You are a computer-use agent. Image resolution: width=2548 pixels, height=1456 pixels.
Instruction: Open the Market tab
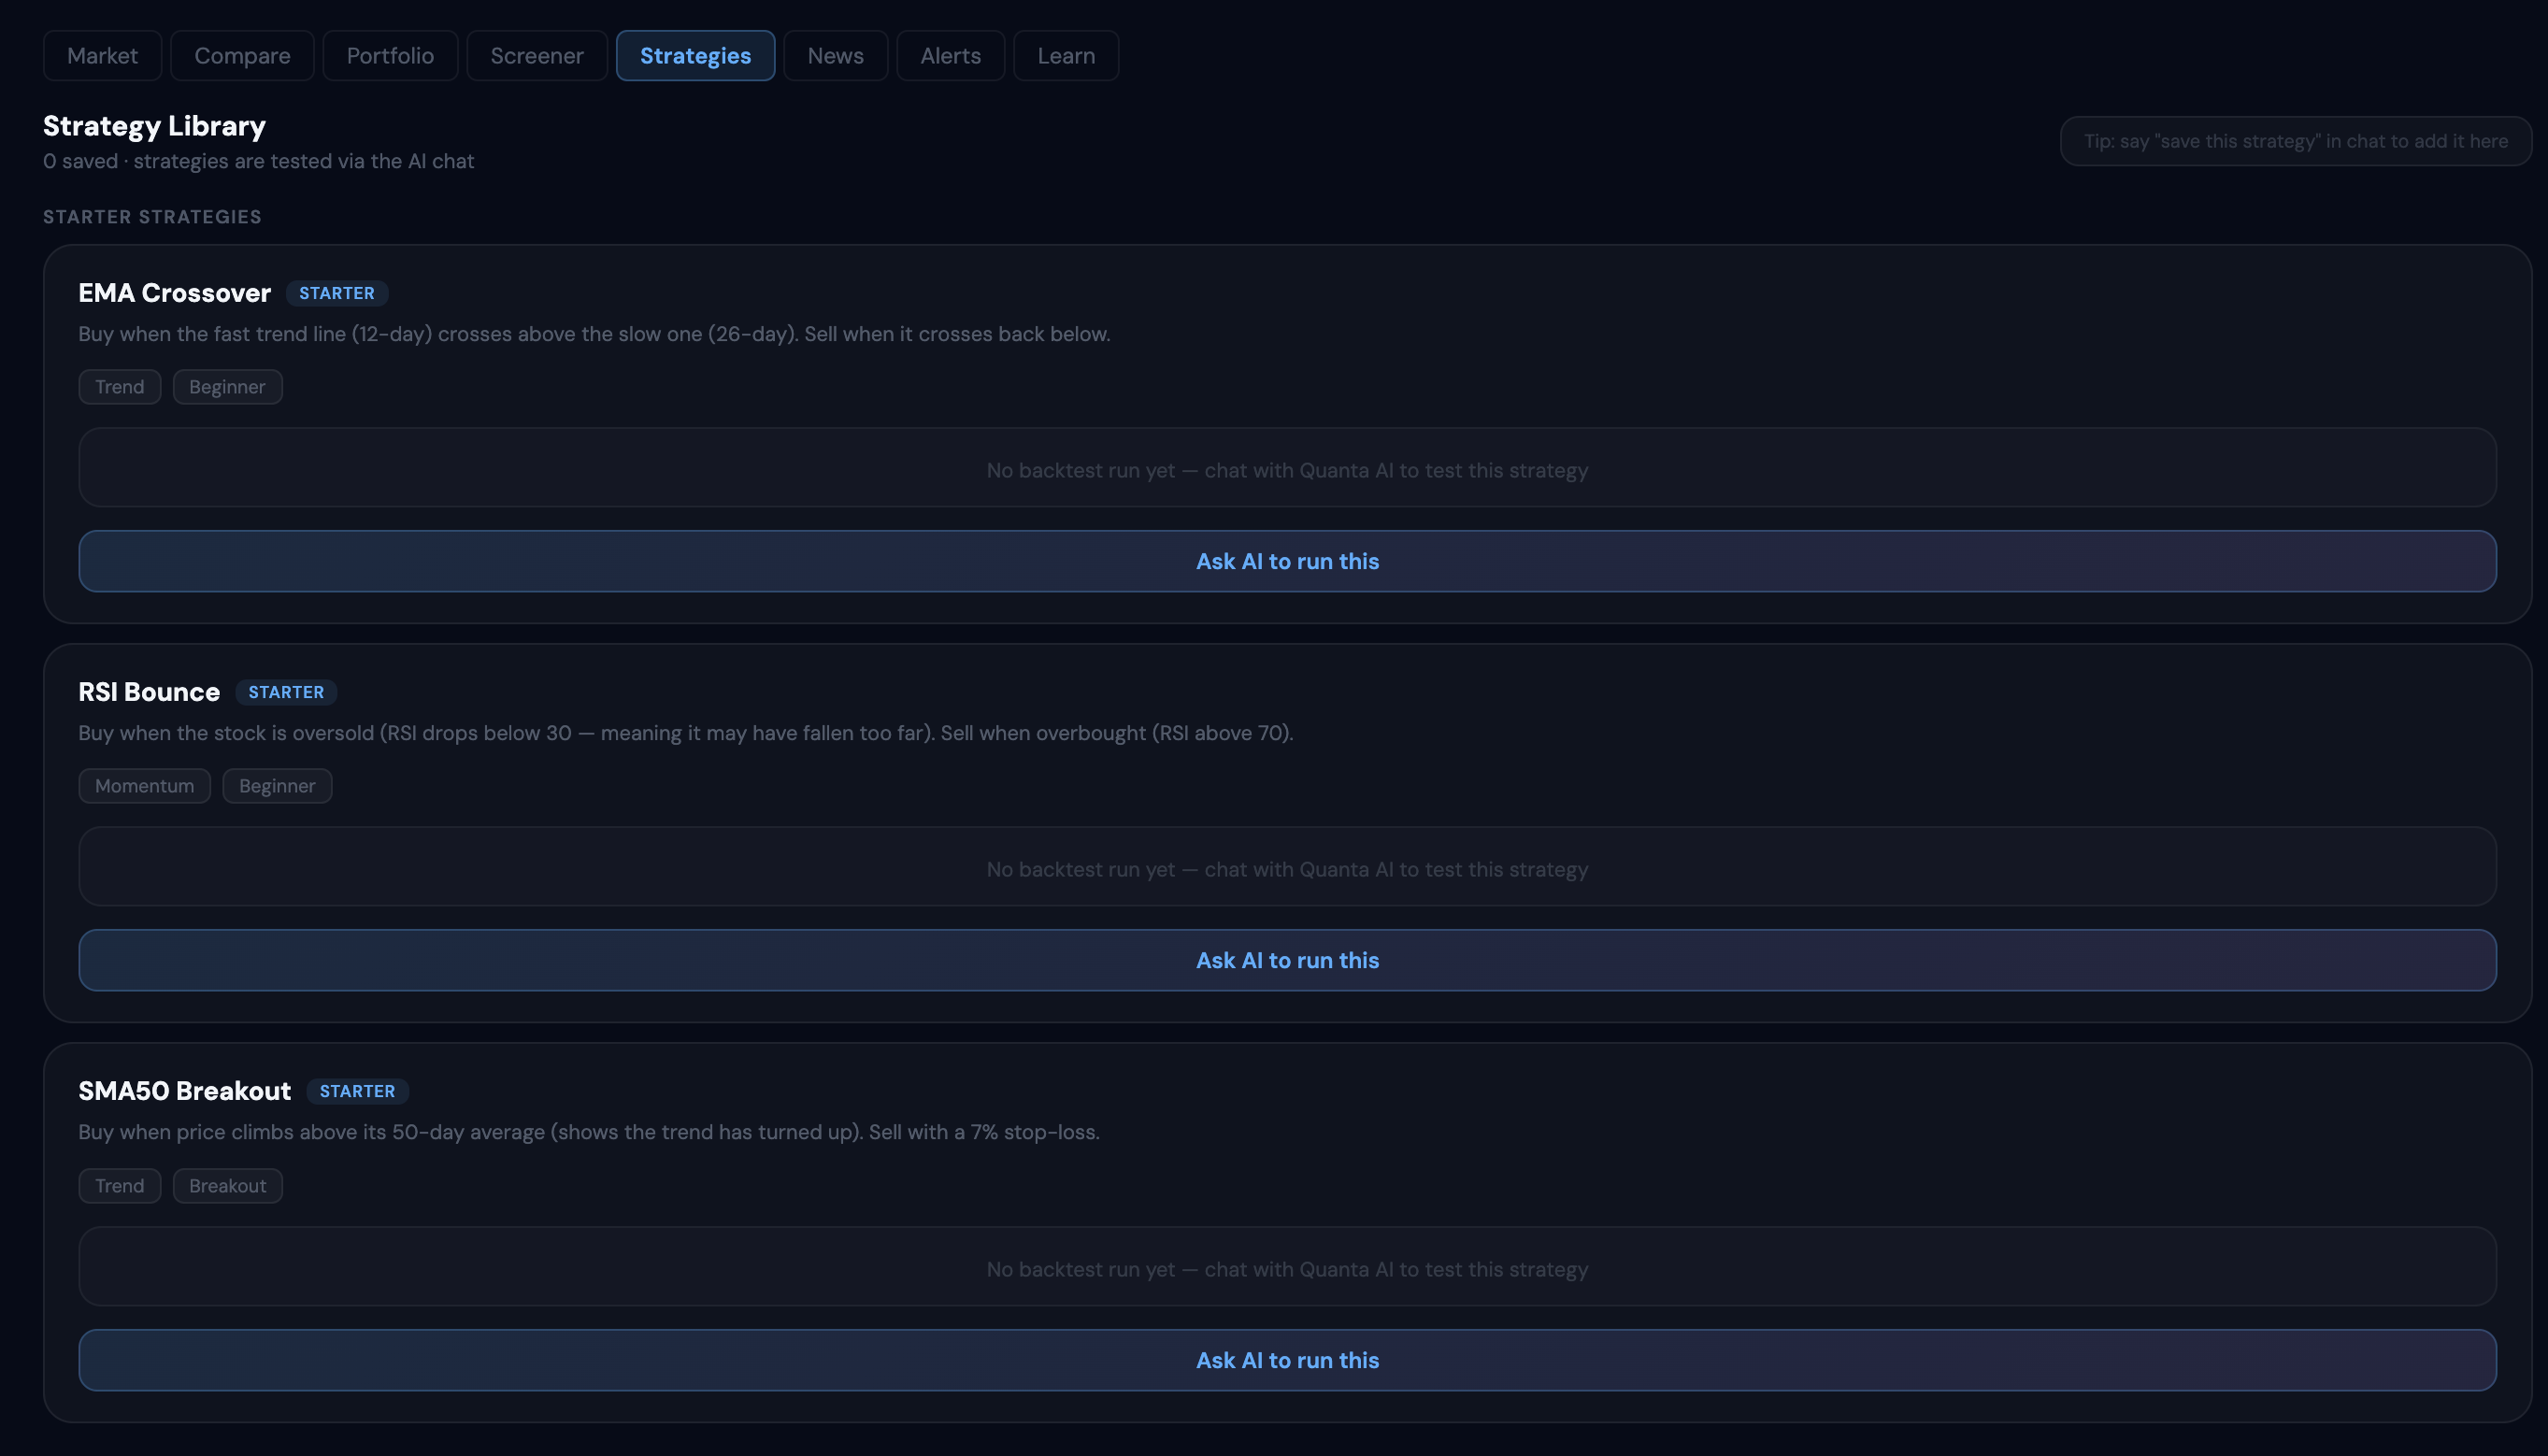(x=102, y=56)
